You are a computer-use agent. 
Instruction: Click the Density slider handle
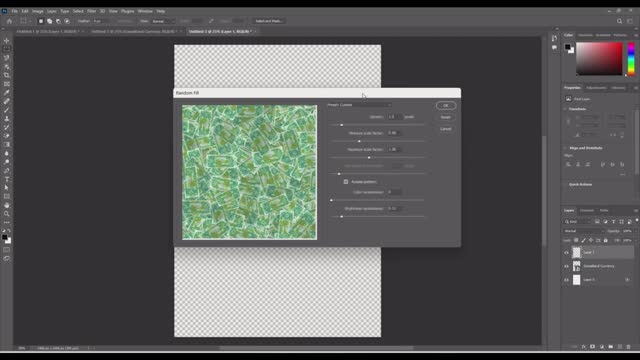click(x=342, y=125)
